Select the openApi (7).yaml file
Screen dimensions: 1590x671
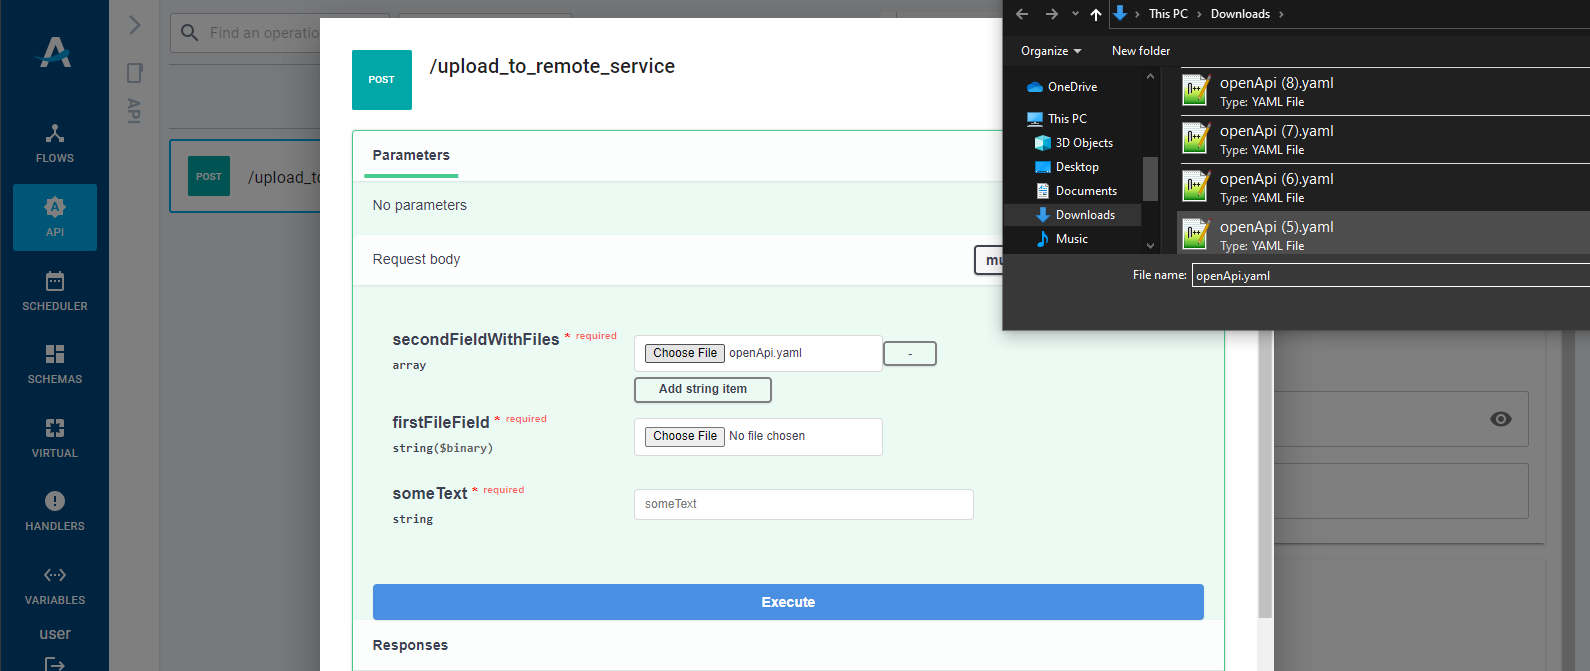pos(1276,139)
